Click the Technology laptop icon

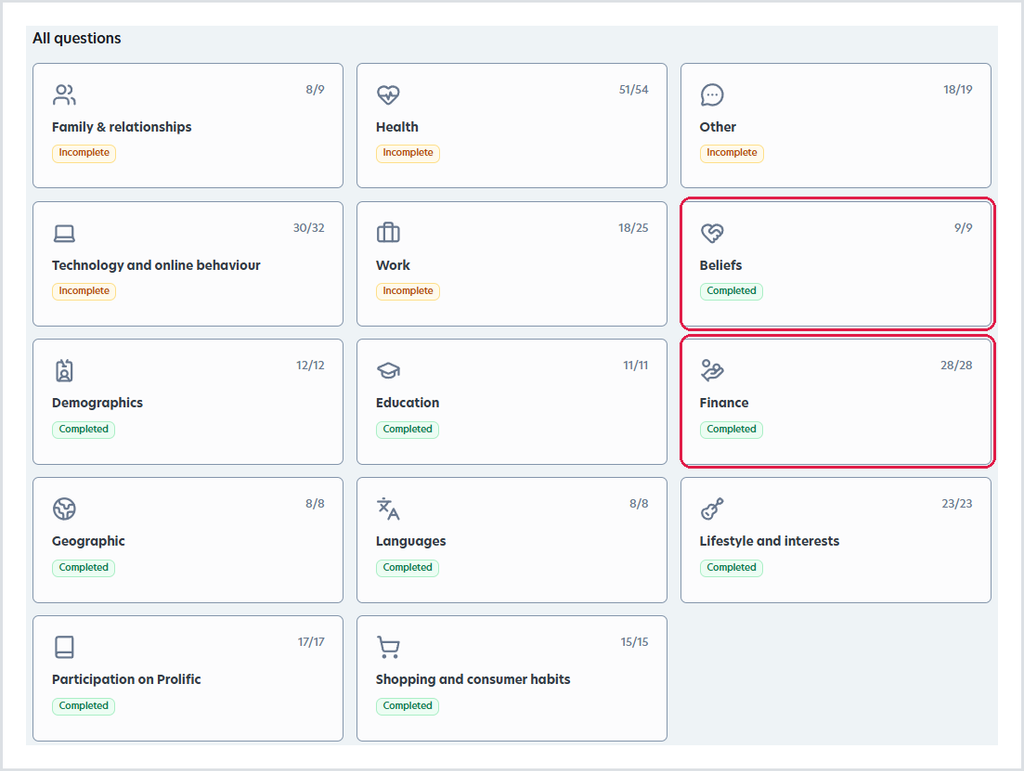click(64, 233)
